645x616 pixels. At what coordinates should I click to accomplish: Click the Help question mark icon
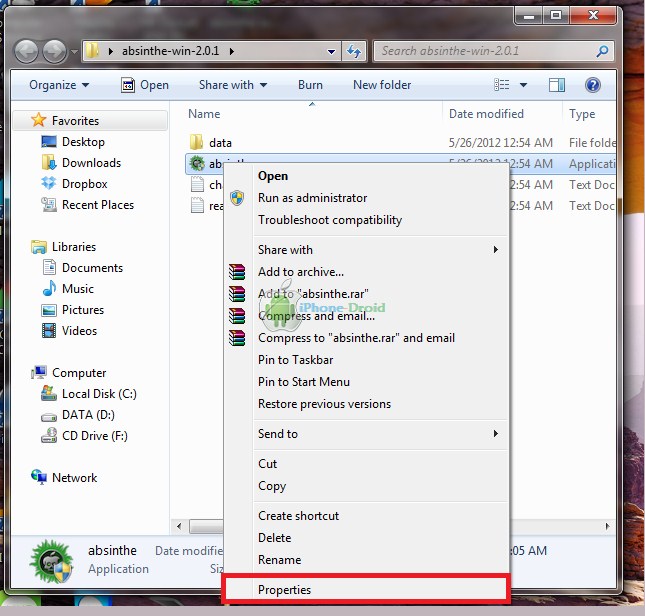pos(593,85)
